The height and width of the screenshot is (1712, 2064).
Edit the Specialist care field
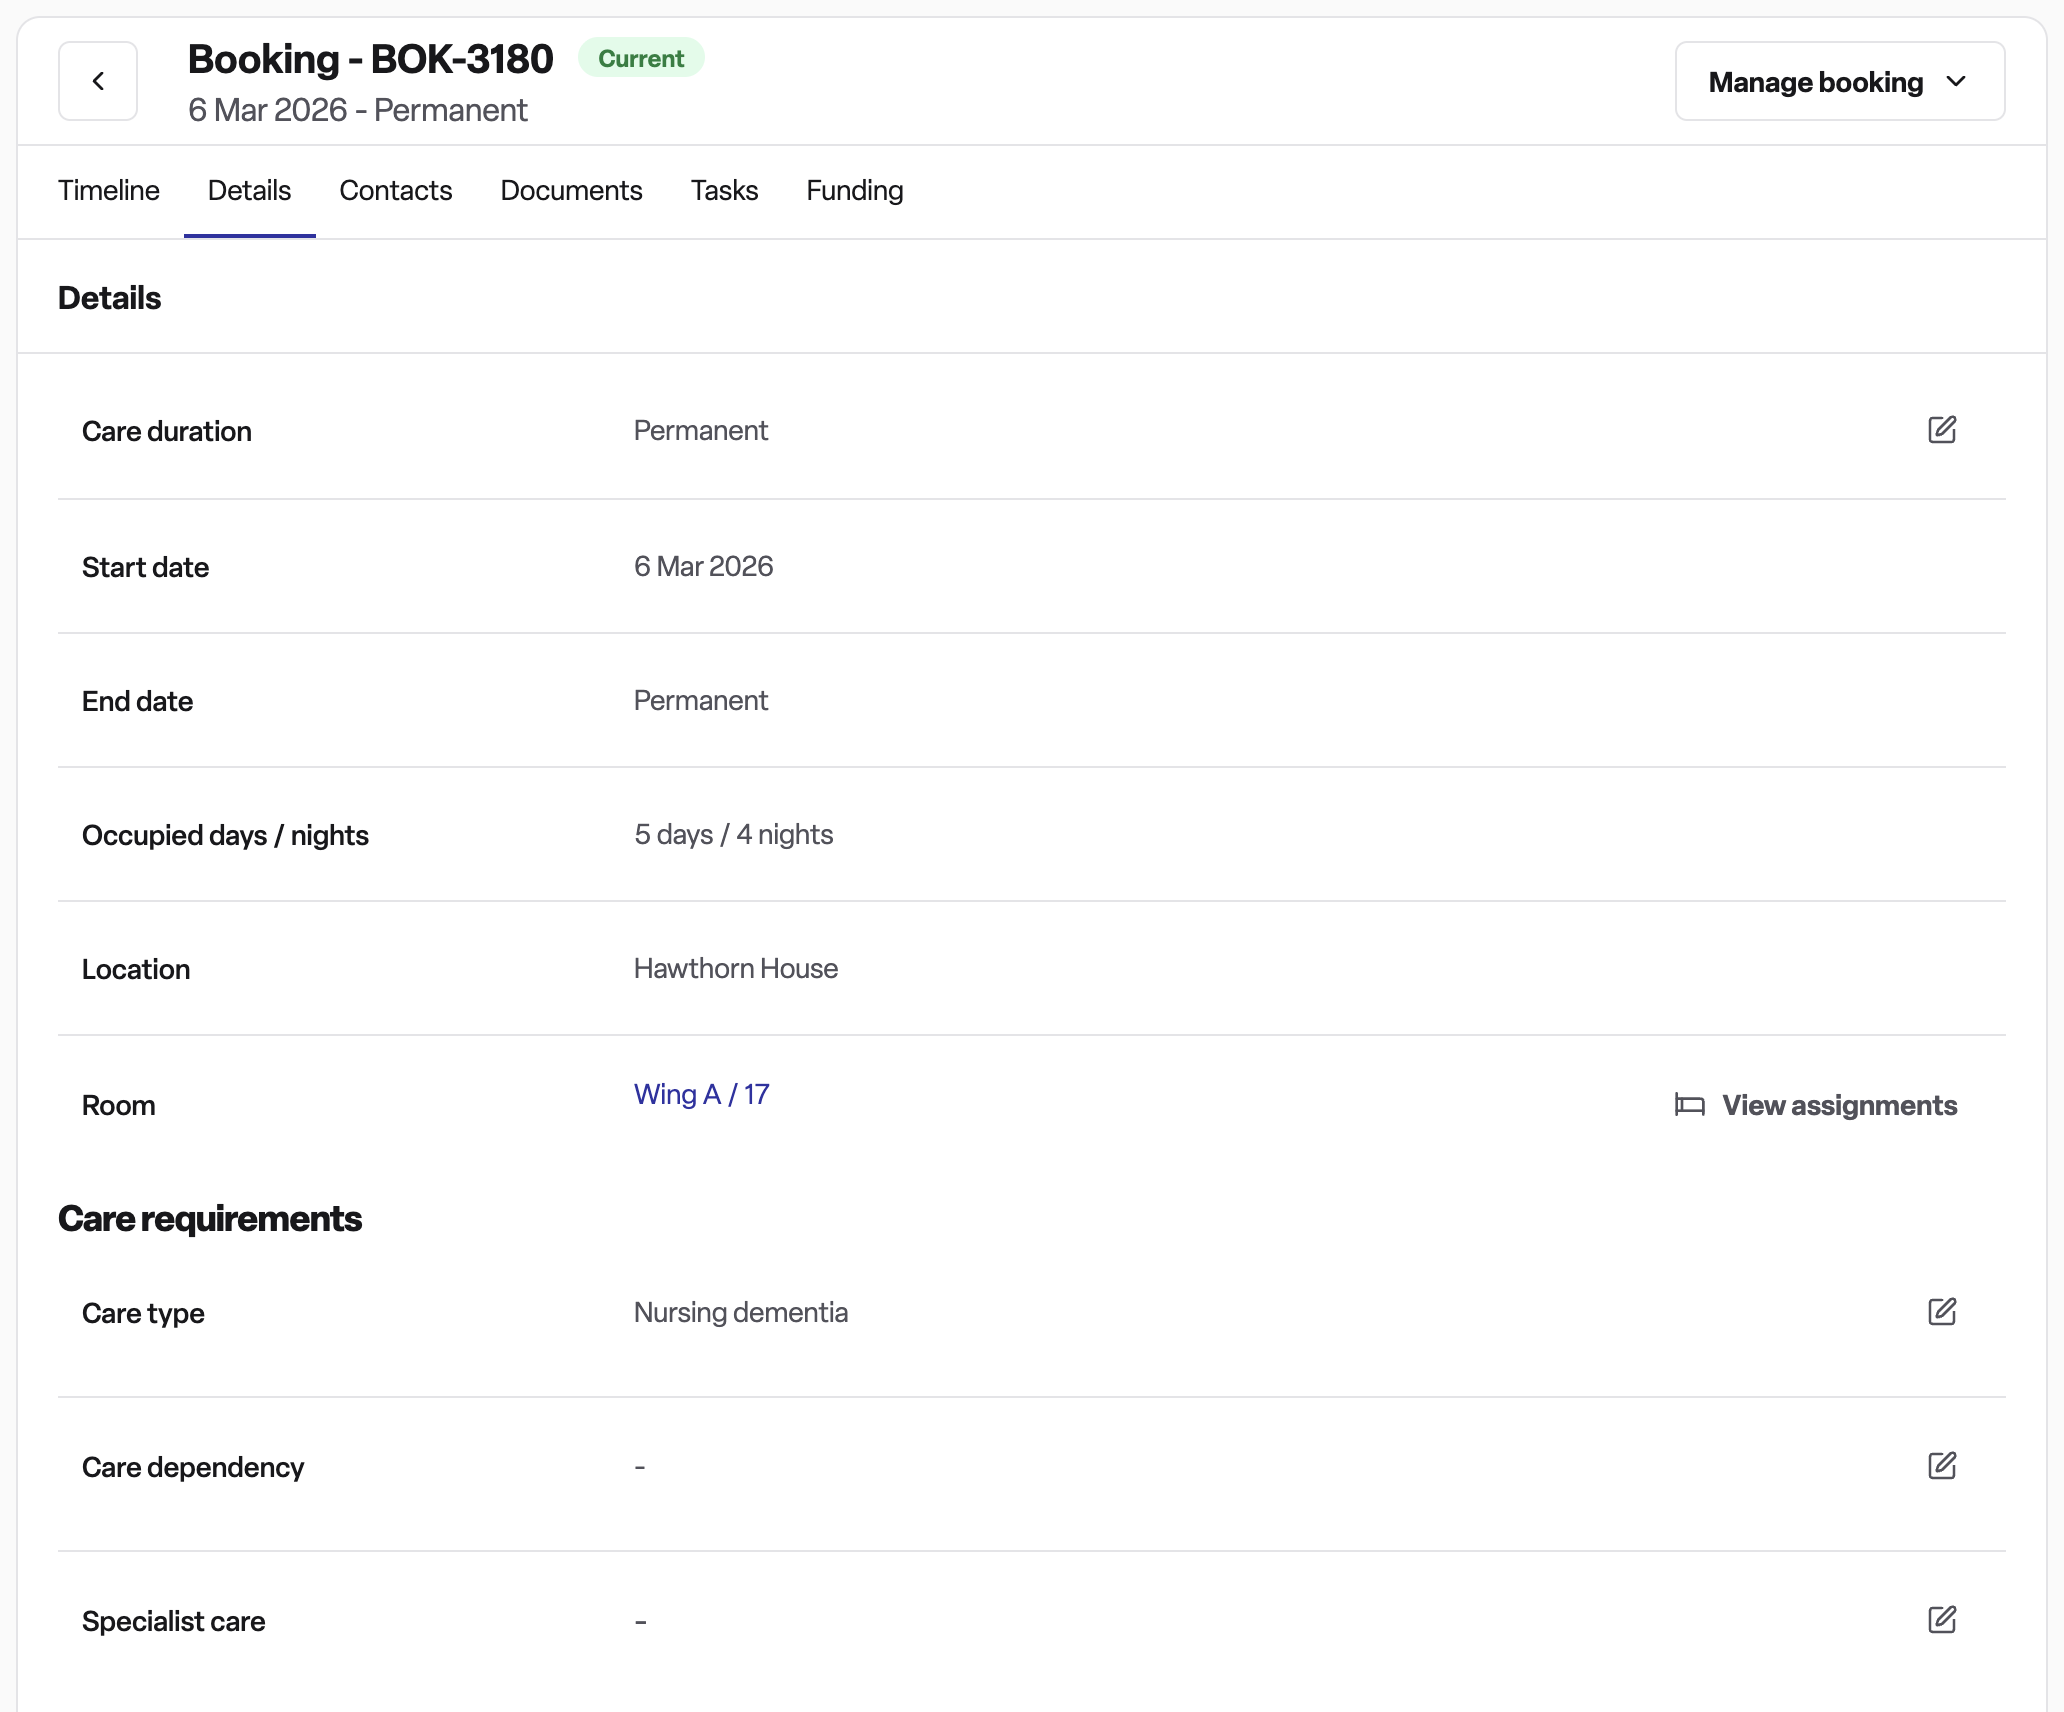(x=1942, y=1620)
